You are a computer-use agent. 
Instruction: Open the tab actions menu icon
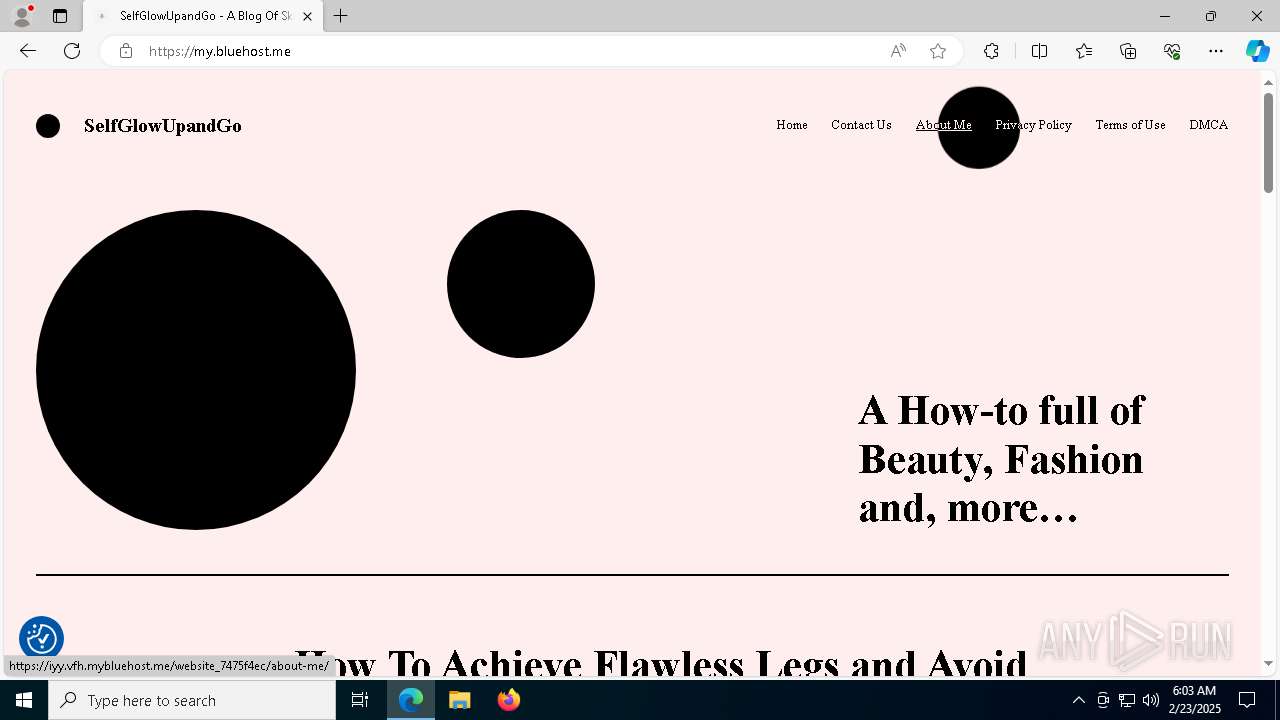click(x=60, y=16)
